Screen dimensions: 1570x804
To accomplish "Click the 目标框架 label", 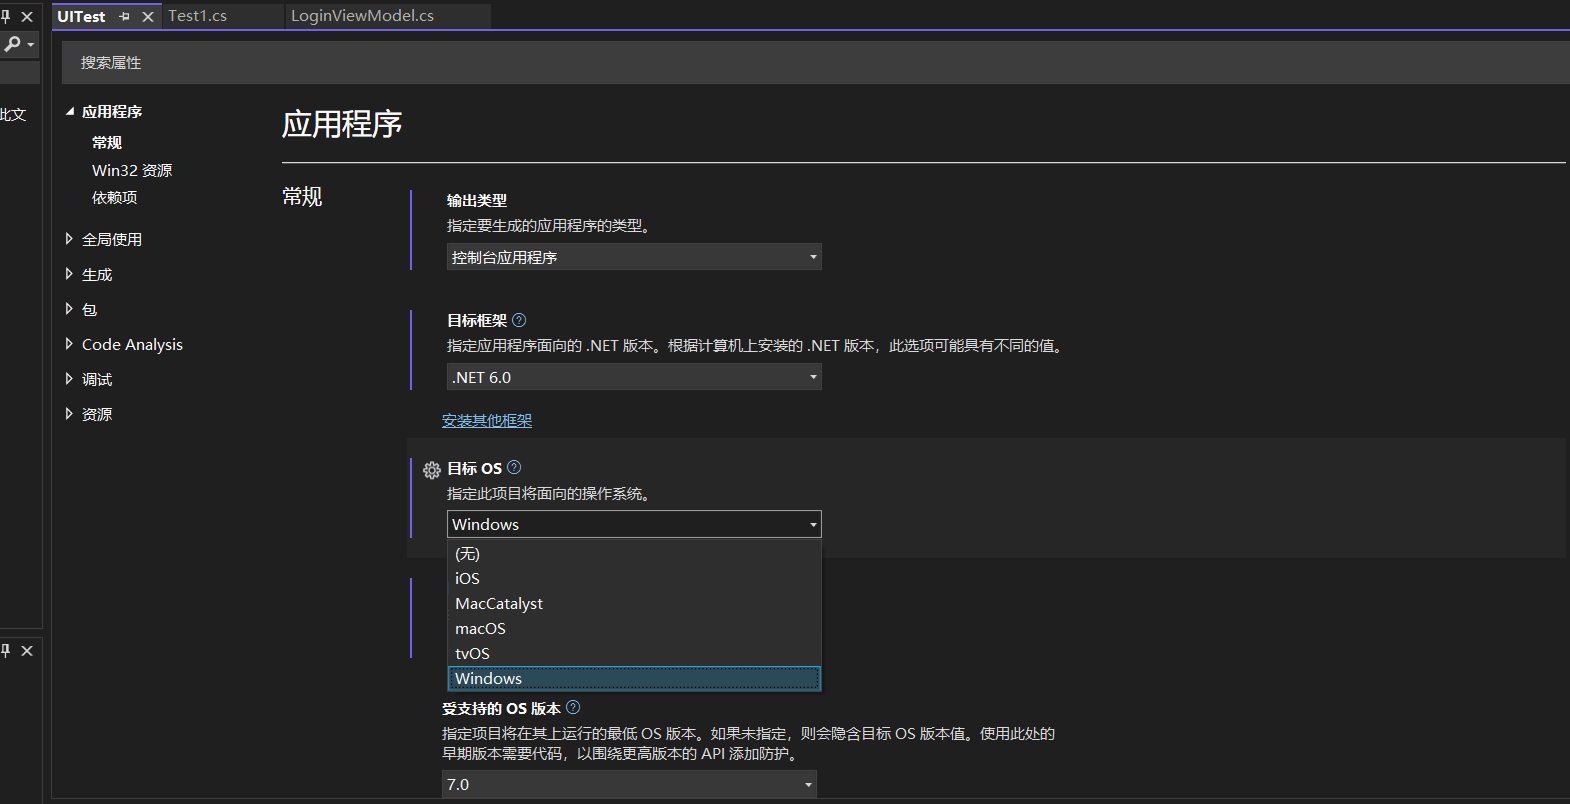I will tap(477, 320).
